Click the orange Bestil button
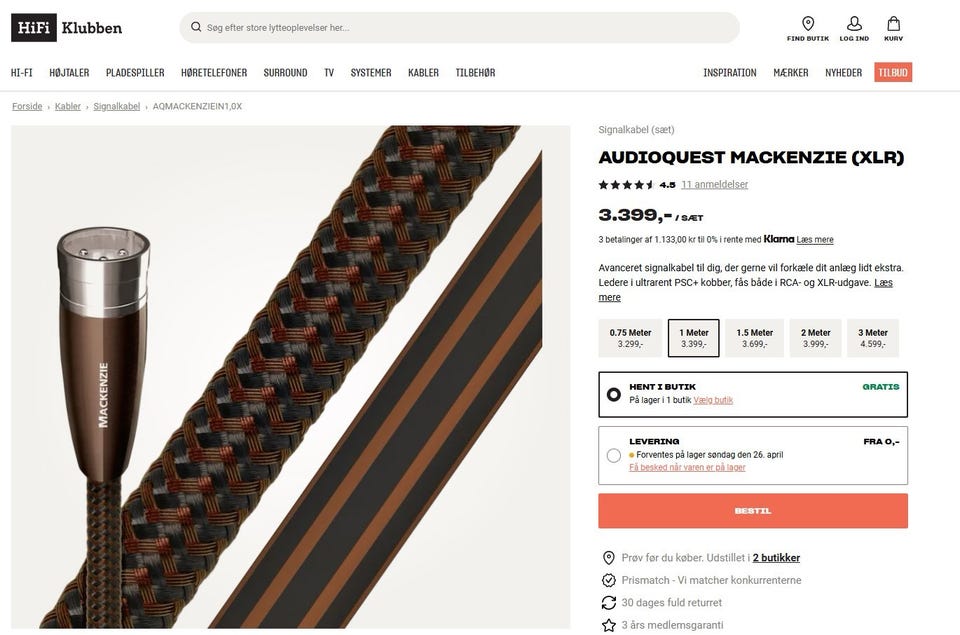The height and width of the screenshot is (635, 960). 752,511
